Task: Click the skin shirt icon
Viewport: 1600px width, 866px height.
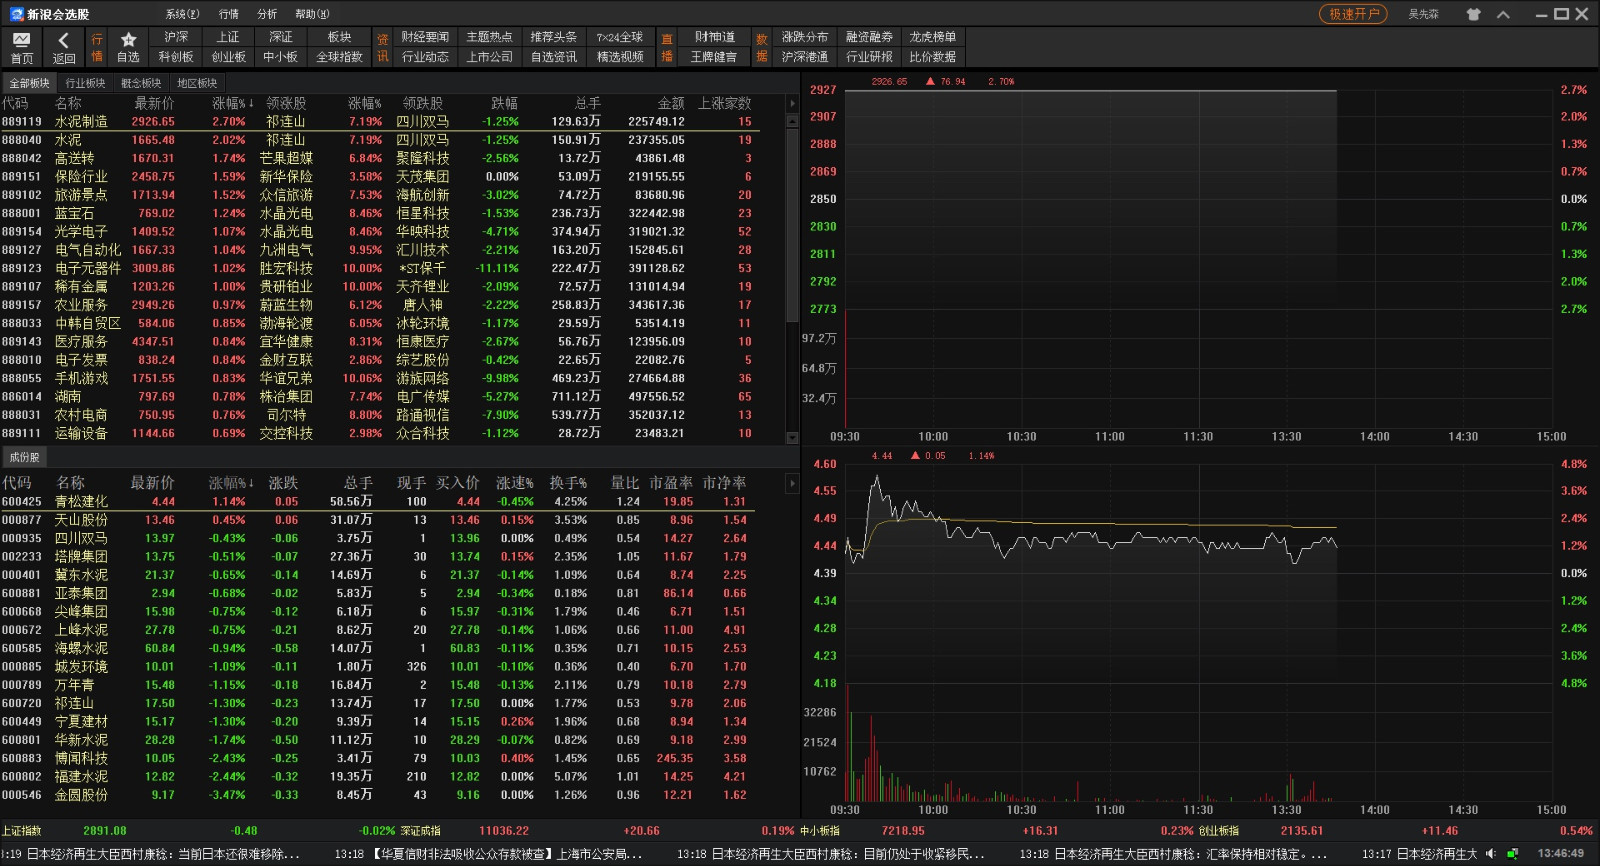Action: (x=1473, y=14)
